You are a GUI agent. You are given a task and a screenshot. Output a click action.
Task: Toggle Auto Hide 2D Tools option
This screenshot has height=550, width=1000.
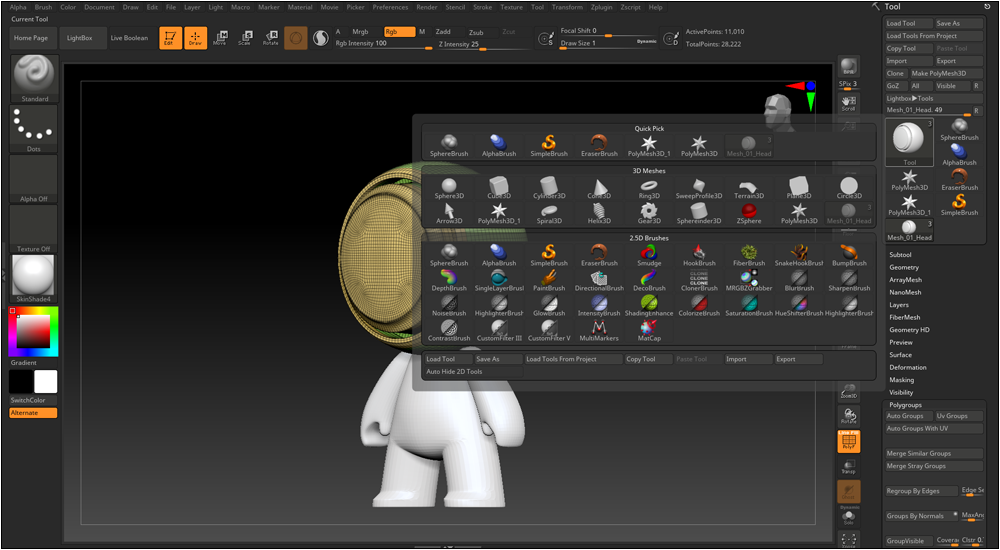[455, 371]
